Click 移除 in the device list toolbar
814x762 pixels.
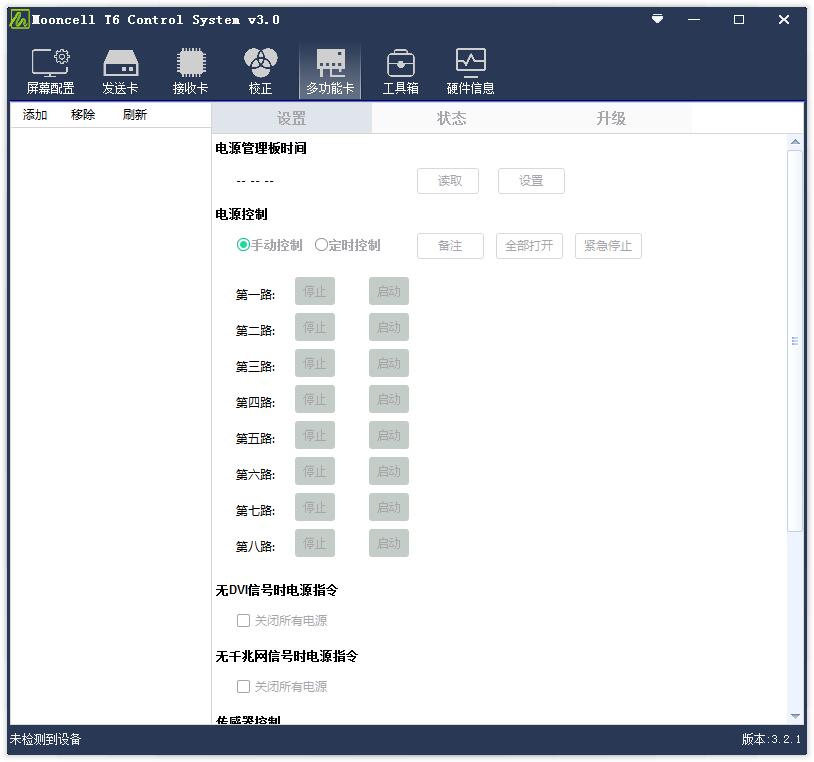[83, 115]
